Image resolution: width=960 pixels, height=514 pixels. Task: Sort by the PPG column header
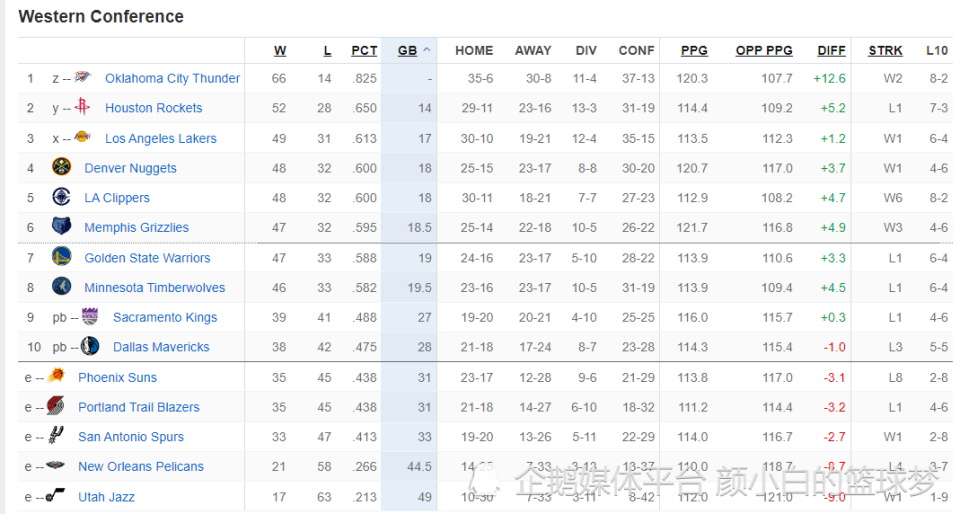(x=694, y=51)
